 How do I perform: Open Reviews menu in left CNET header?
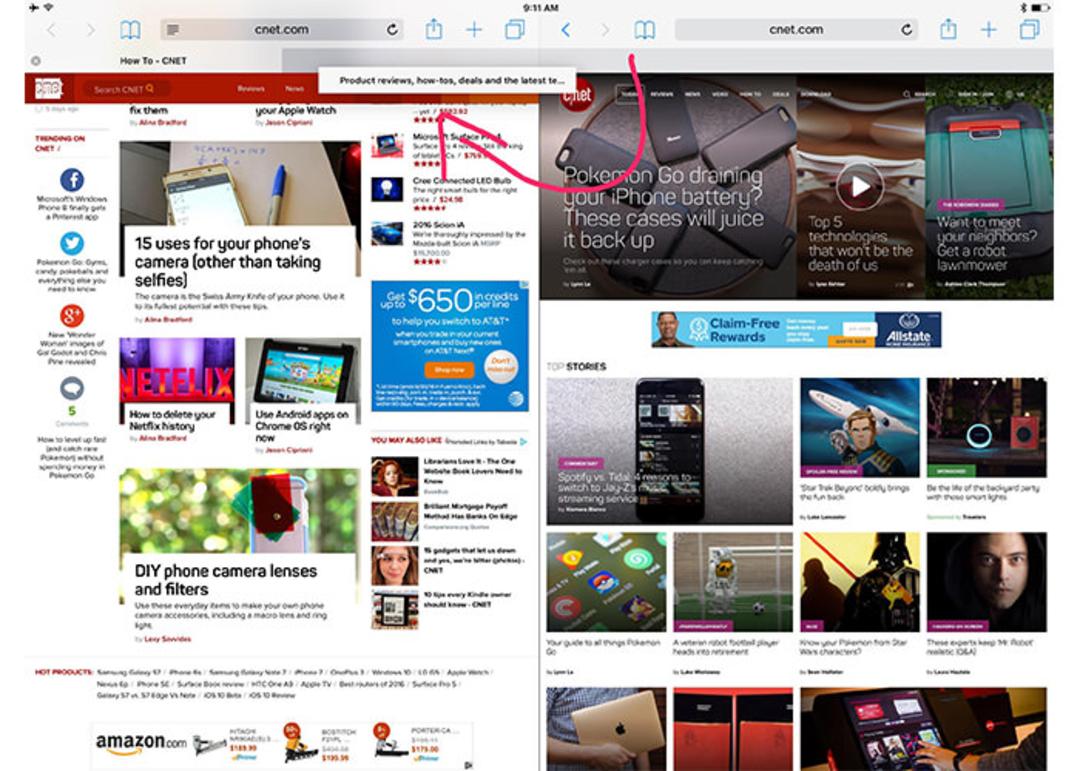tap(251, 89)
